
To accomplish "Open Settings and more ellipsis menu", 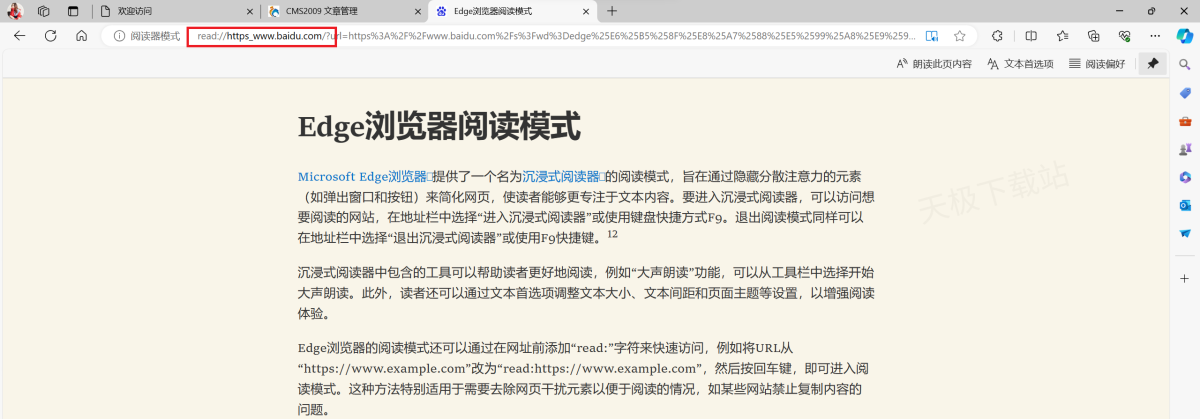I will click(1153, 36).
